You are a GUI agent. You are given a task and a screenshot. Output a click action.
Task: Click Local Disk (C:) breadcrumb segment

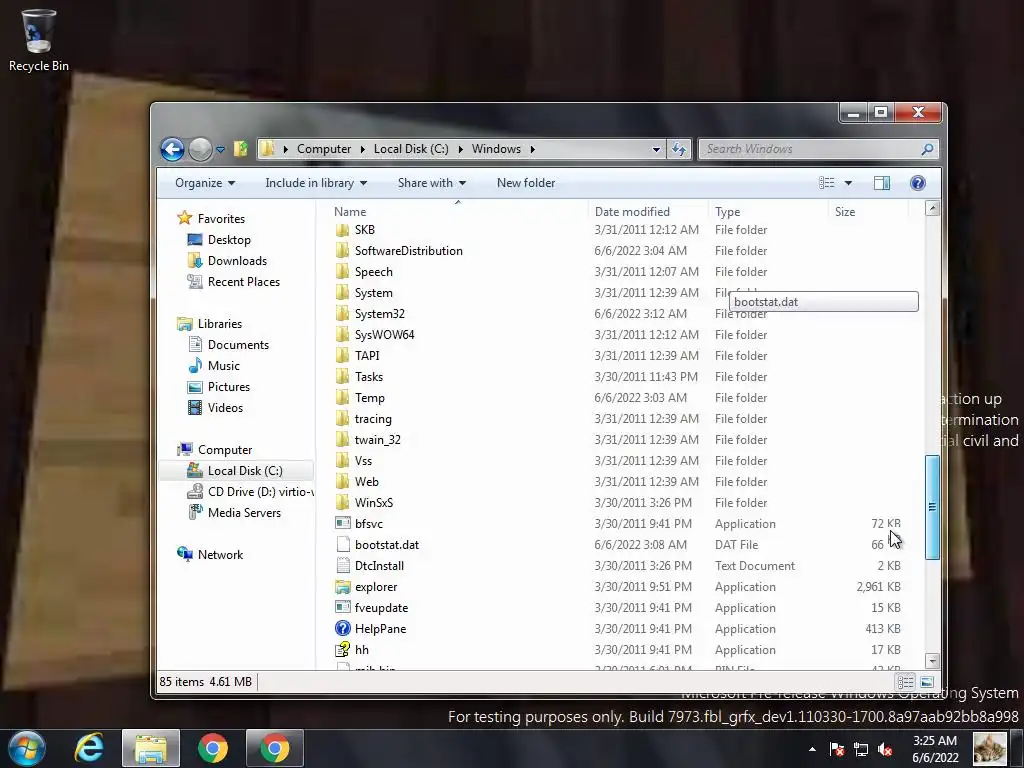[411, 149]
